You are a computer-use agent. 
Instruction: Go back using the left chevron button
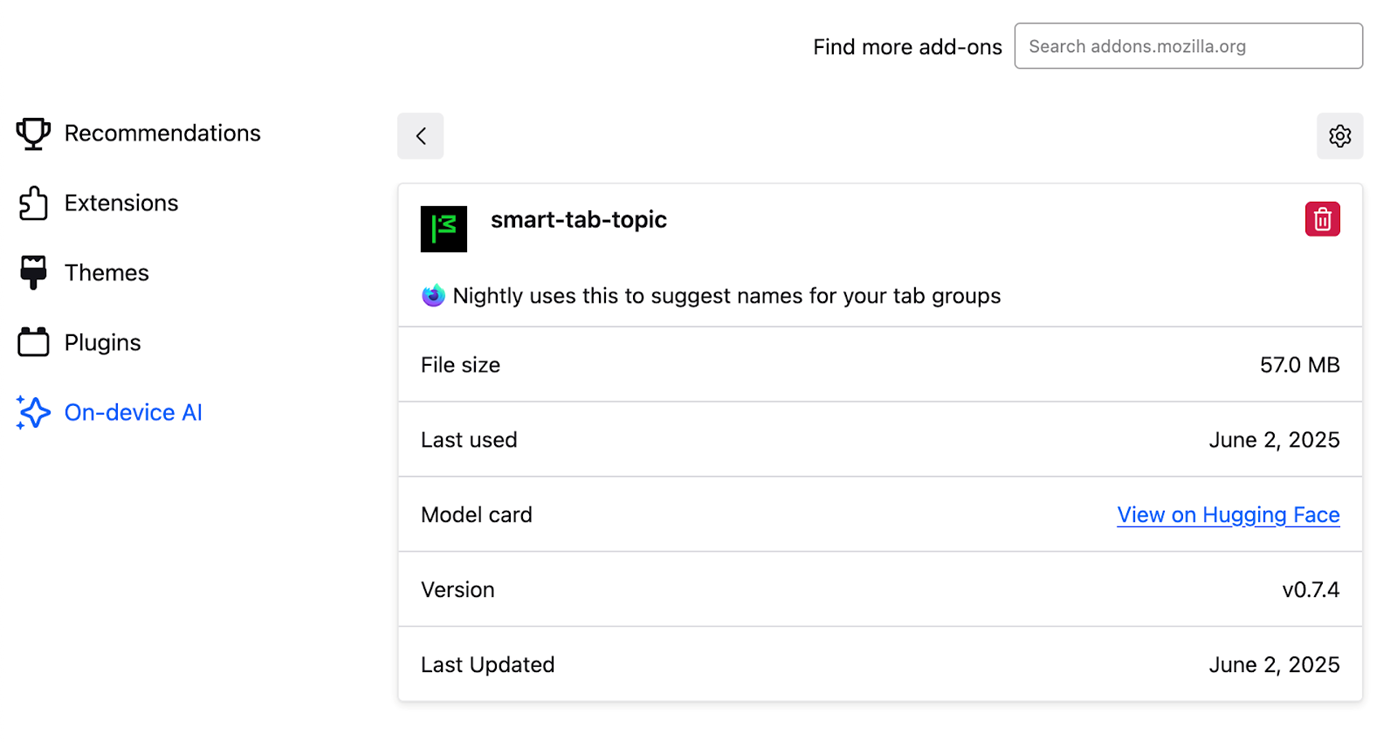[421, 136]
